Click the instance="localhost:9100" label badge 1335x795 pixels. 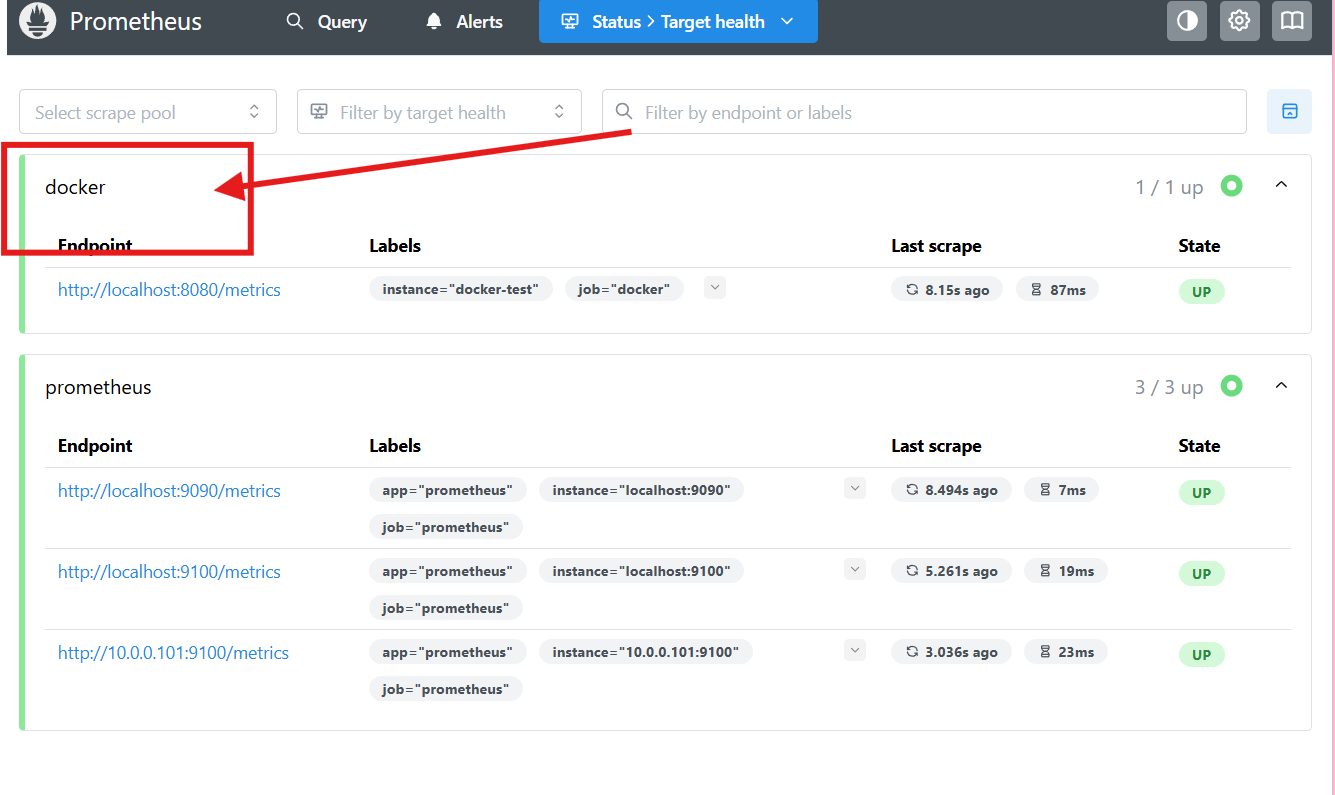[x=641, y=571]
